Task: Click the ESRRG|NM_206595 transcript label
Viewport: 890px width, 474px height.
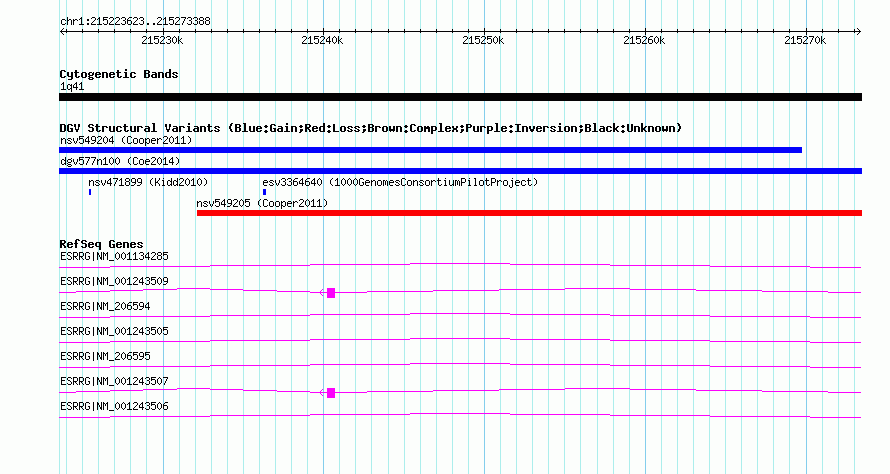Action: coord(105,356)
